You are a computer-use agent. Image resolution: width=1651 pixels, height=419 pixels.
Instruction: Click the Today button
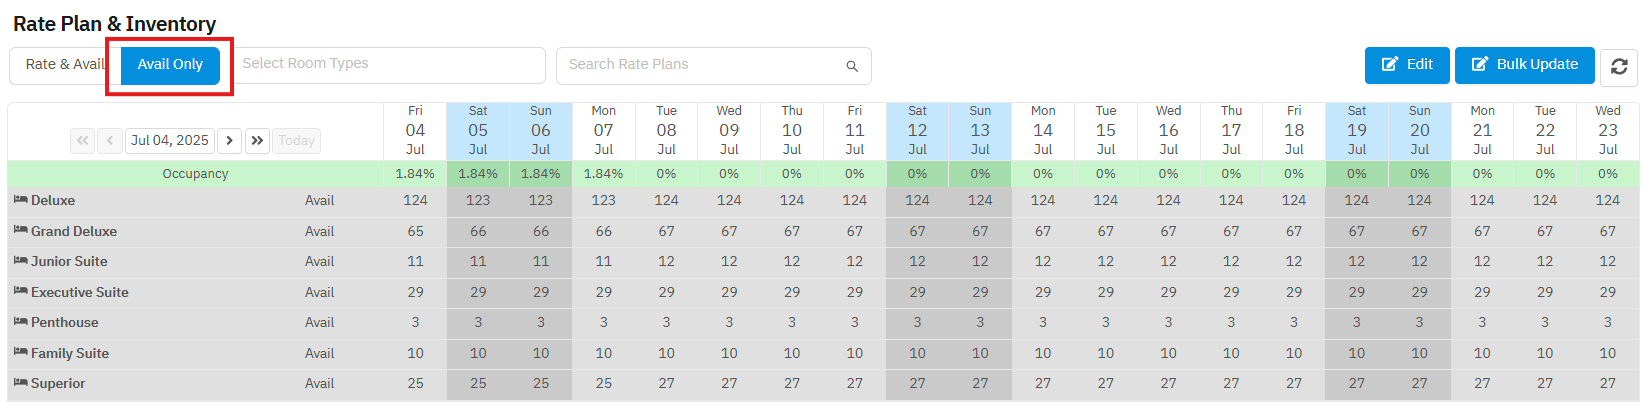click(x=296, y=141)
